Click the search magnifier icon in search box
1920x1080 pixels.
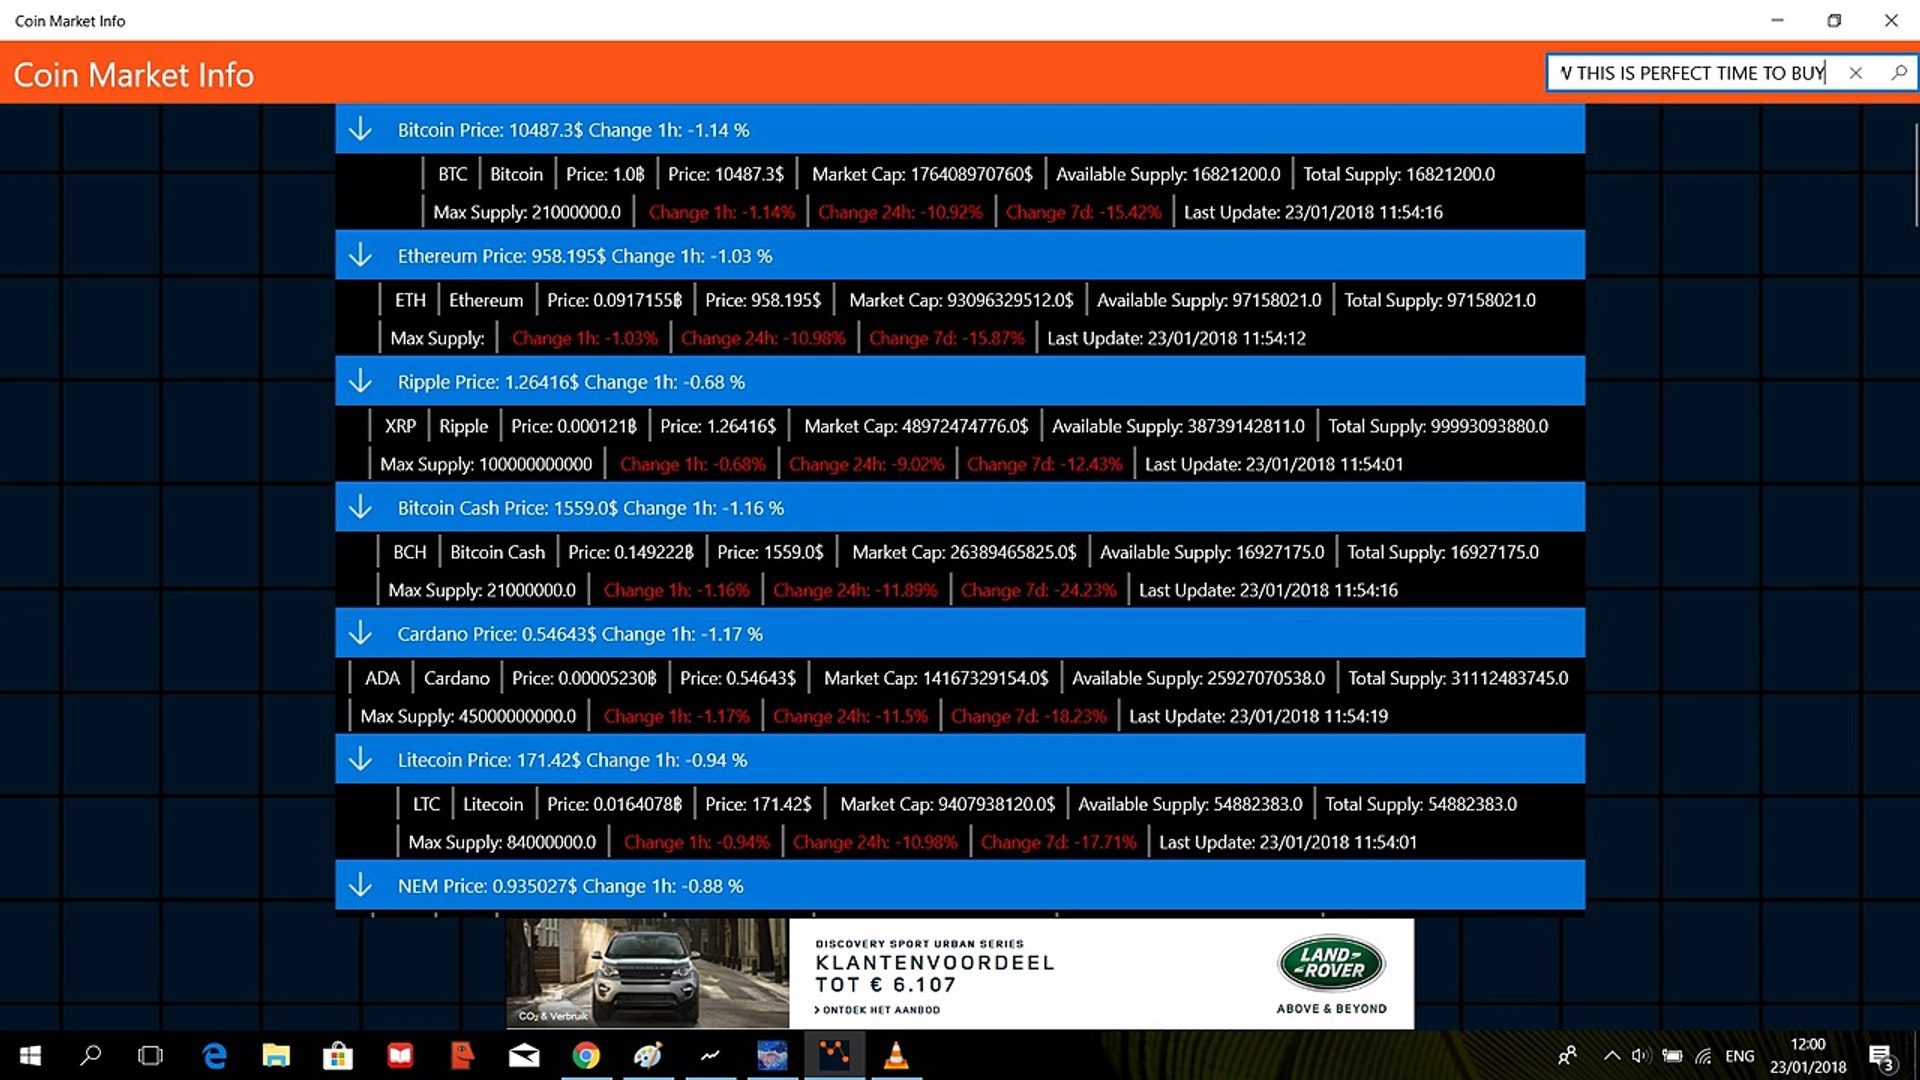coord(1898,72)
